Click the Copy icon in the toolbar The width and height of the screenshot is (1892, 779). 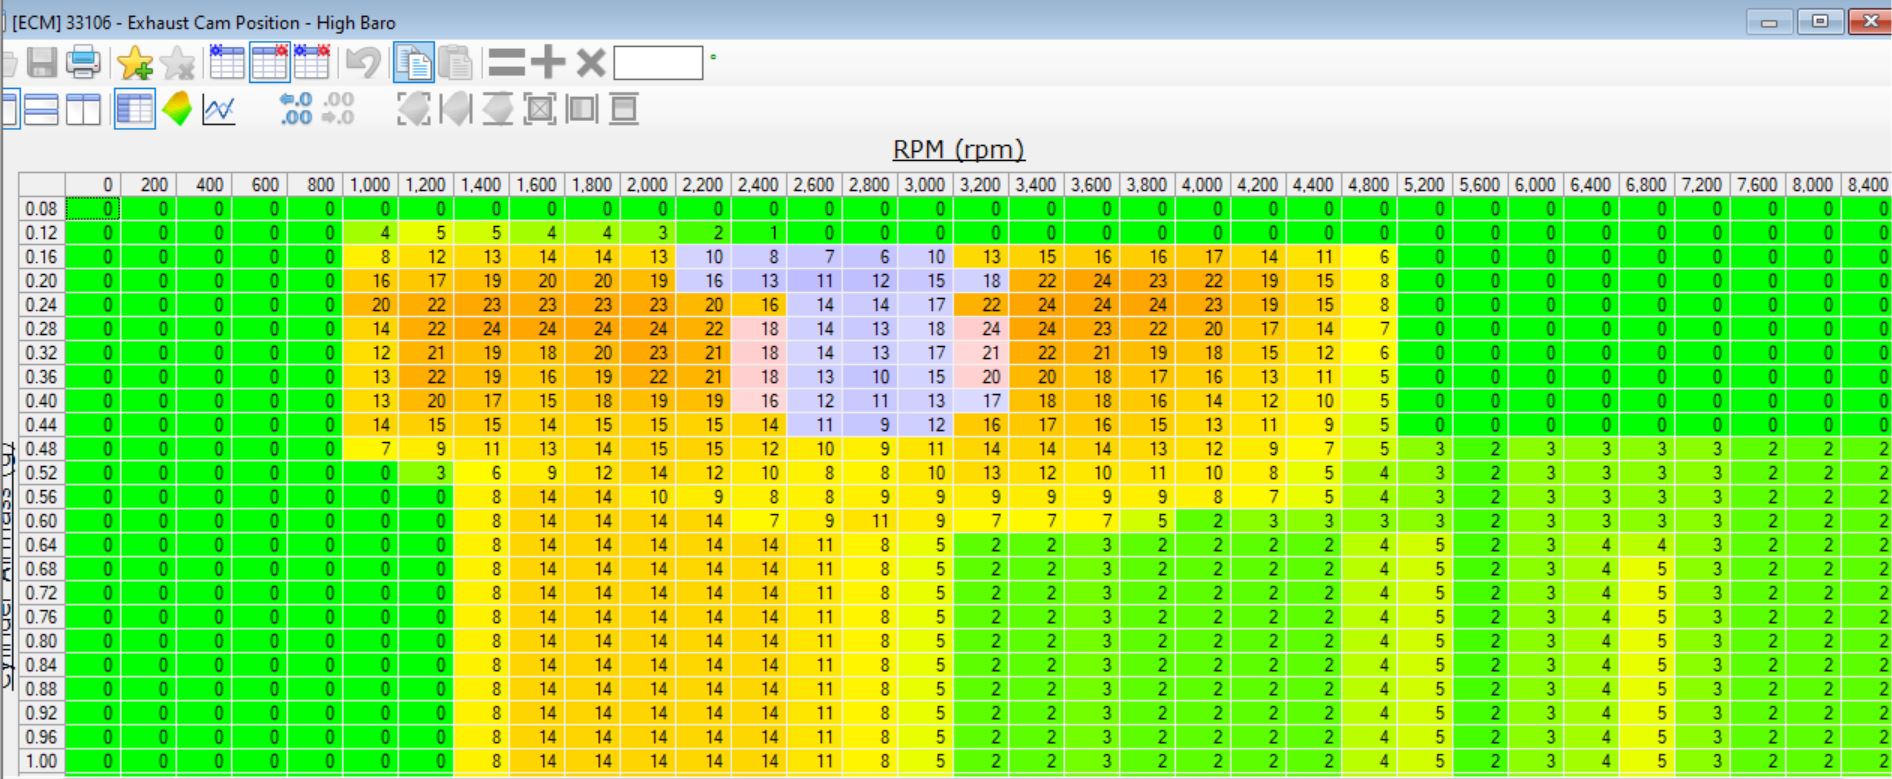point(413,63)
